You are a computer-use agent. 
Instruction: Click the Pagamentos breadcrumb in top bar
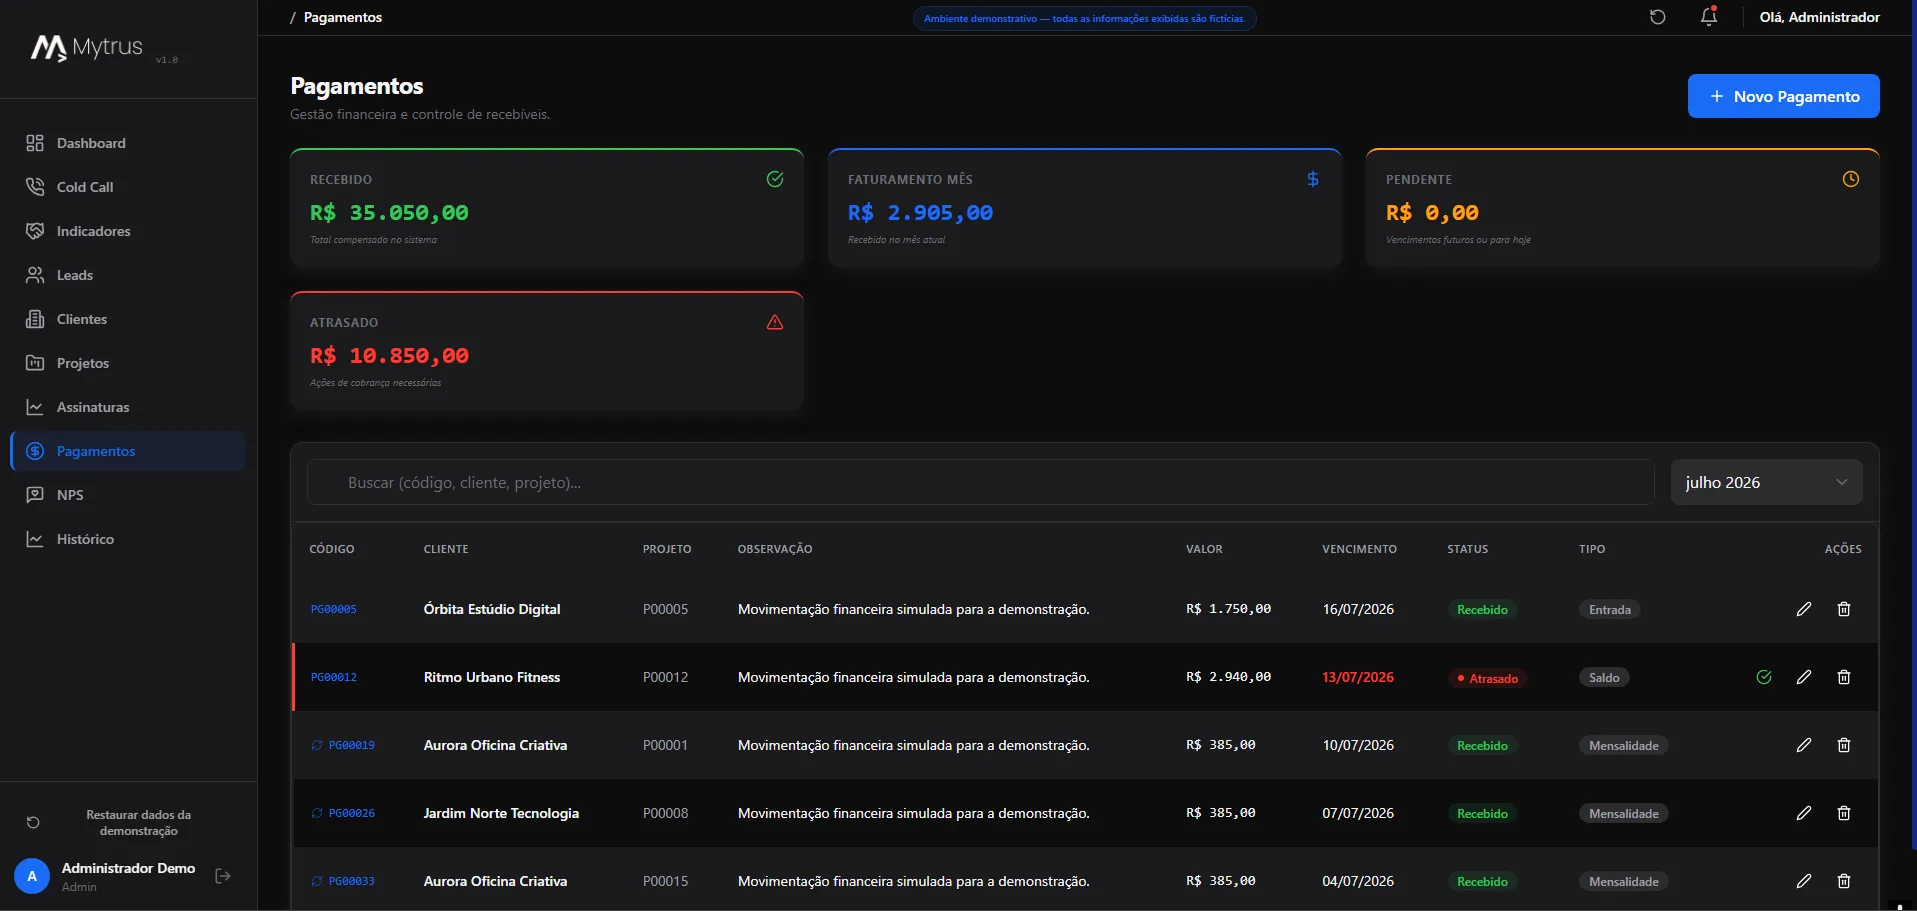[343, 17]
